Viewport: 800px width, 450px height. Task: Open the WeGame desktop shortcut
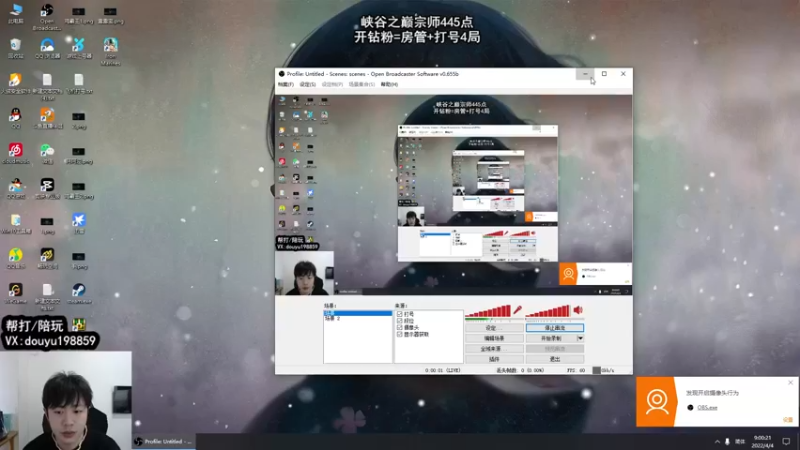pyautogui.click(x=15, y=293)
